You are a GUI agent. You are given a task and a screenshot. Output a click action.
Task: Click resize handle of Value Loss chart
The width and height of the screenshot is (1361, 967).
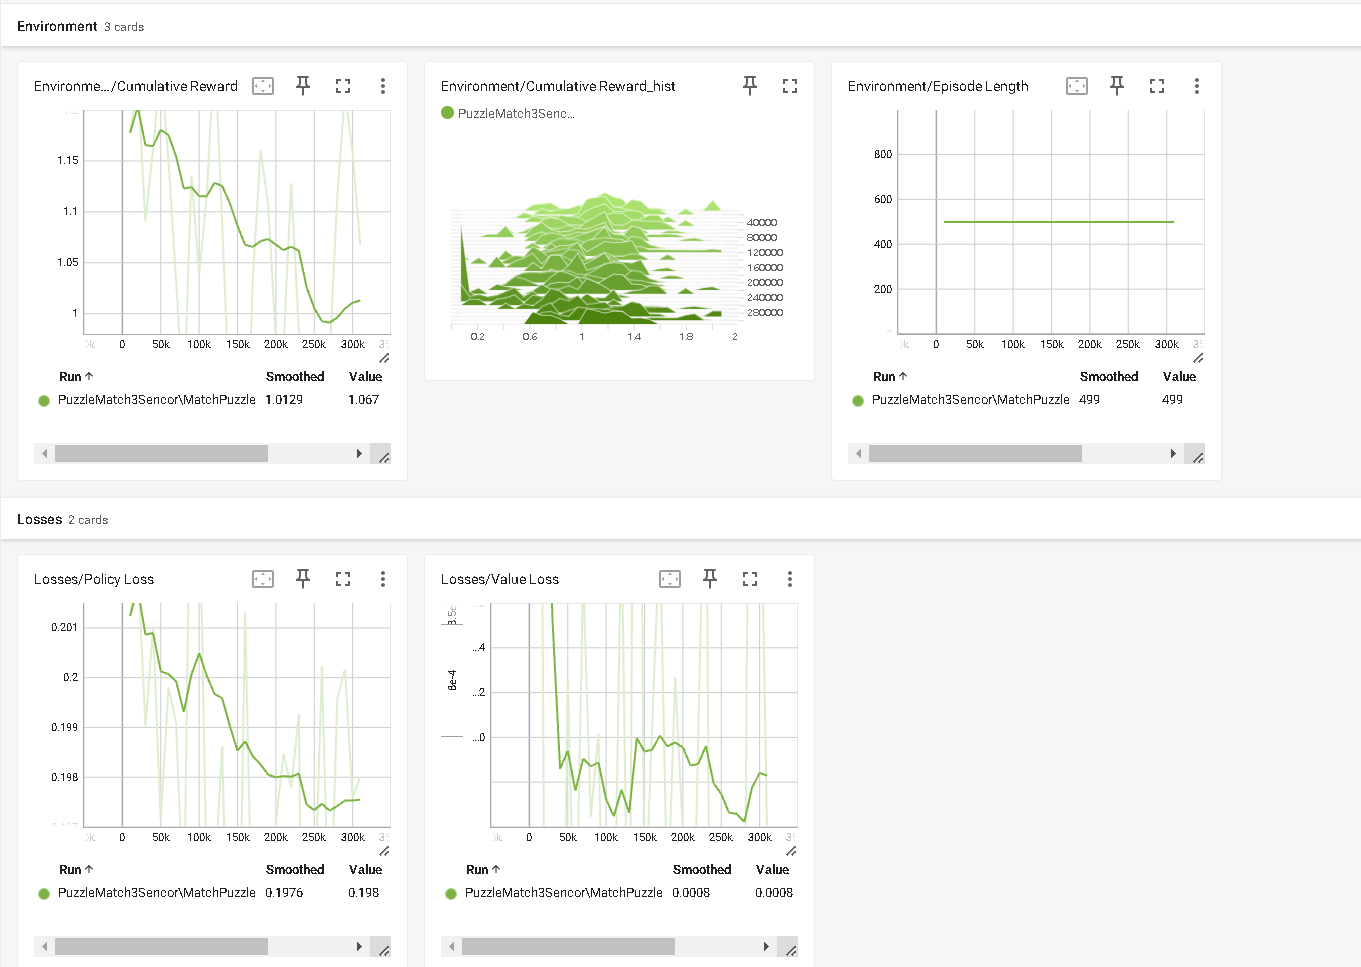(791, 851)
